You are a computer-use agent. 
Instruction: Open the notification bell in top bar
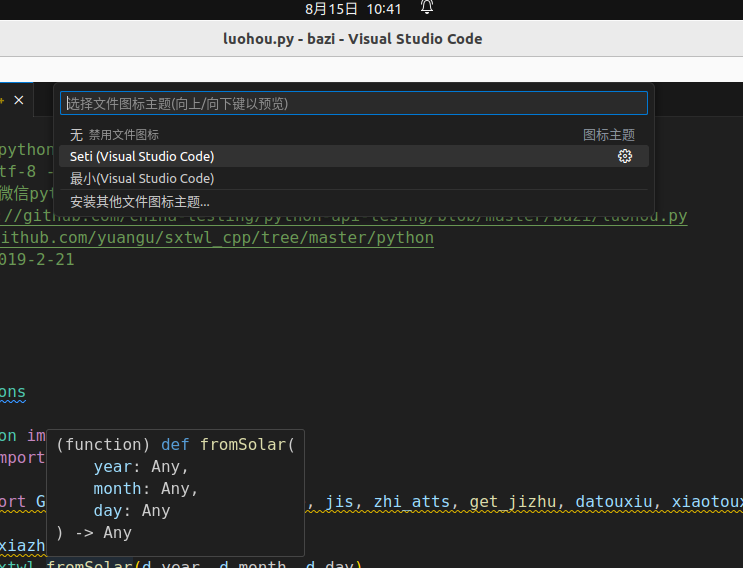click(427, 7)
